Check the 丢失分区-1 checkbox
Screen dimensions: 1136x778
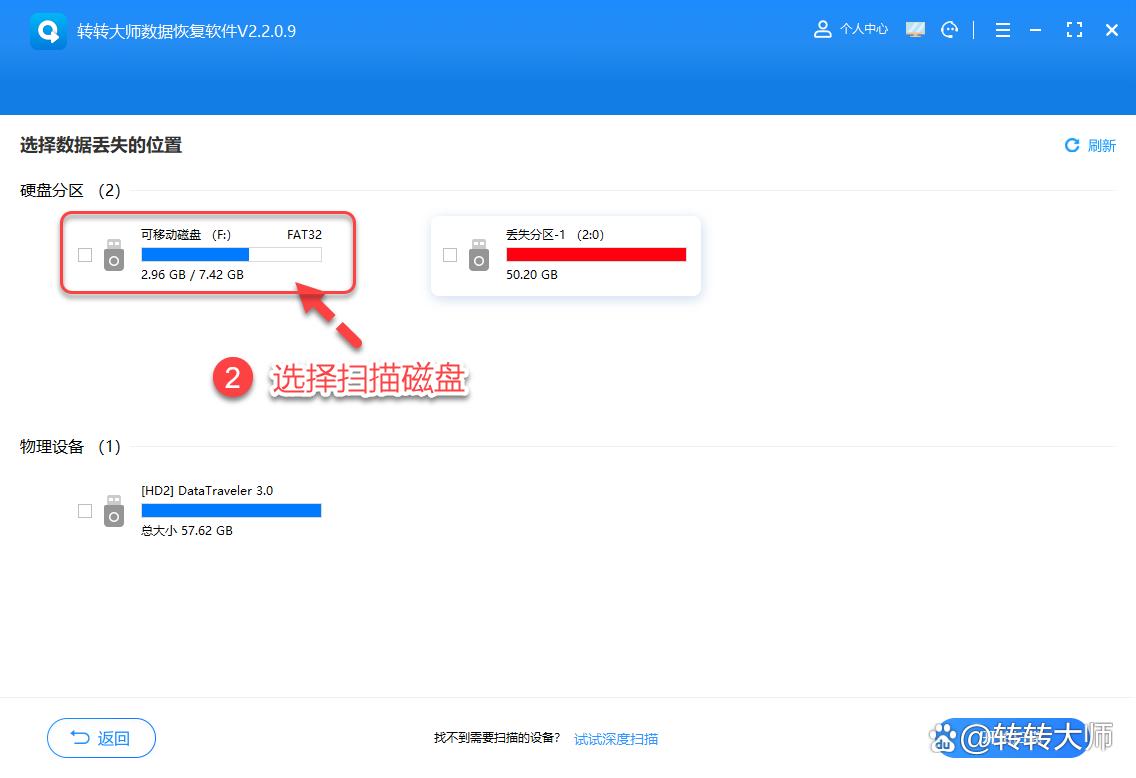click(x=450, y=255)
